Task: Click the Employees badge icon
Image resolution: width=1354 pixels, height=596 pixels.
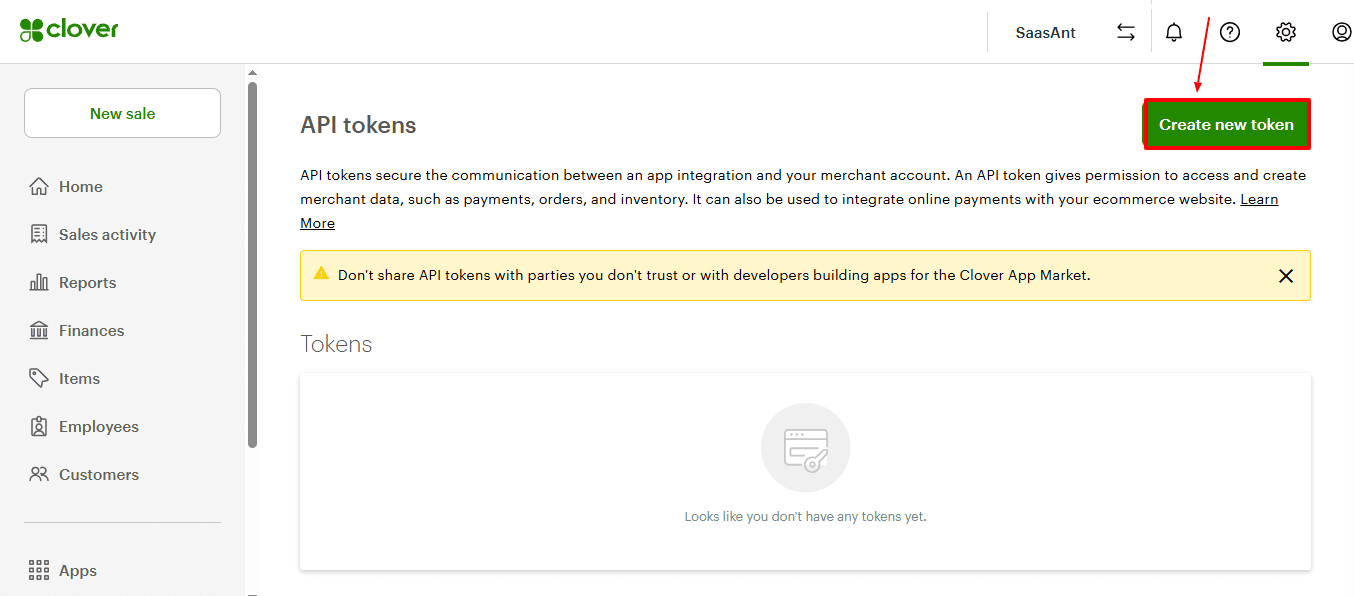Action: 39,426
